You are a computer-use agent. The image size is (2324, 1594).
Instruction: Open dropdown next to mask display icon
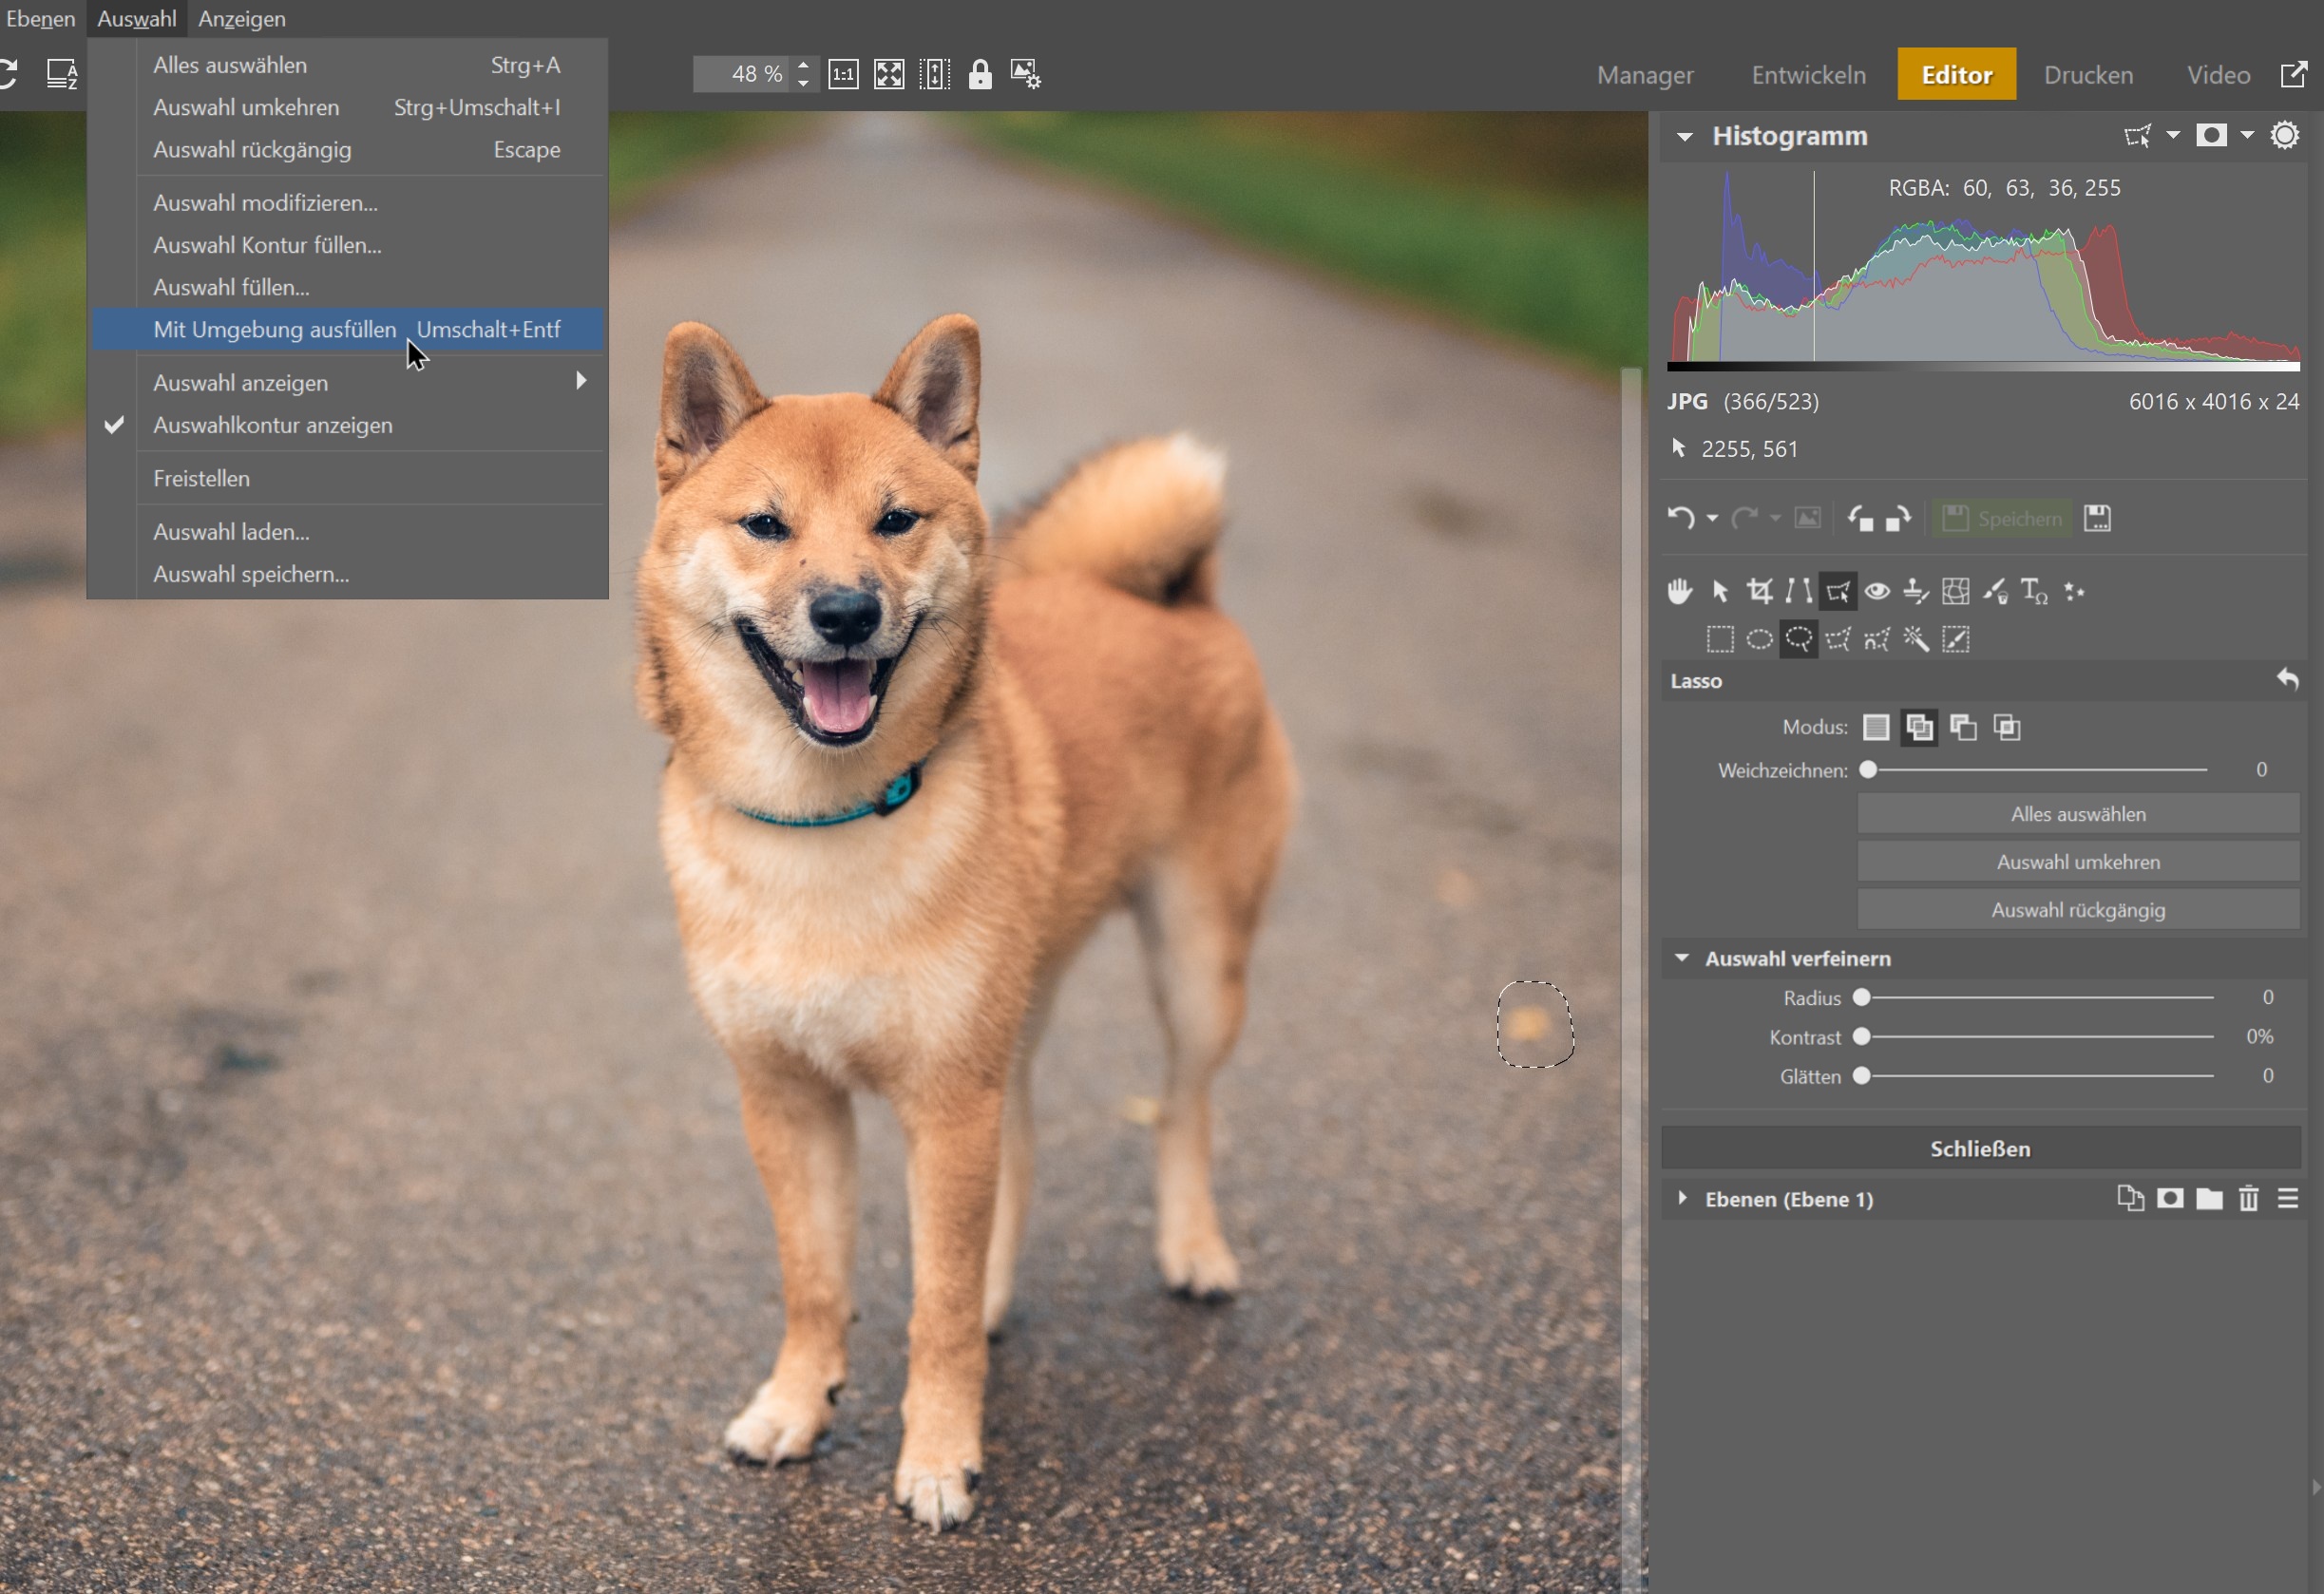click(2247, 135)
